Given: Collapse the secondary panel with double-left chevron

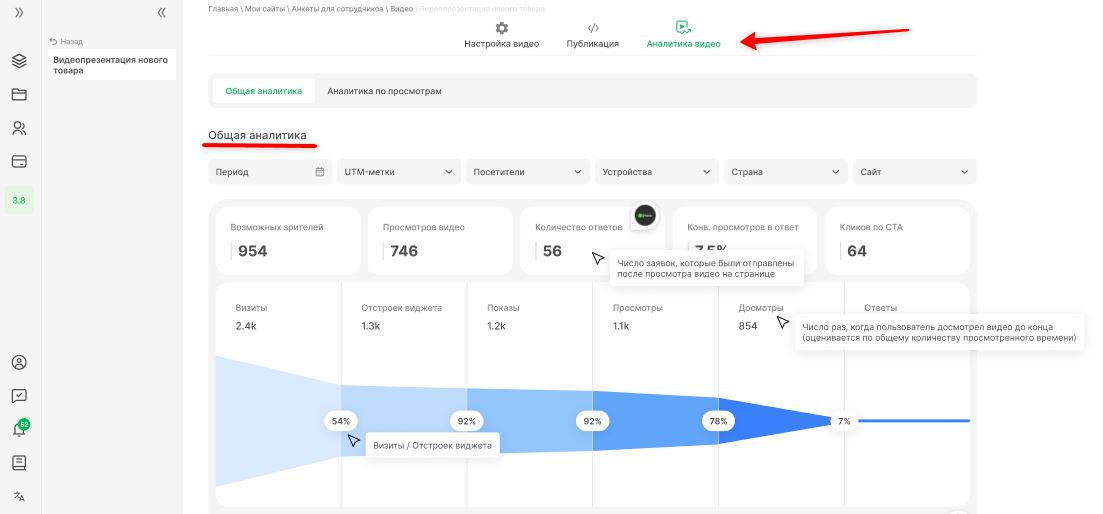Looking at the screenshot, I should pos(162,13).
